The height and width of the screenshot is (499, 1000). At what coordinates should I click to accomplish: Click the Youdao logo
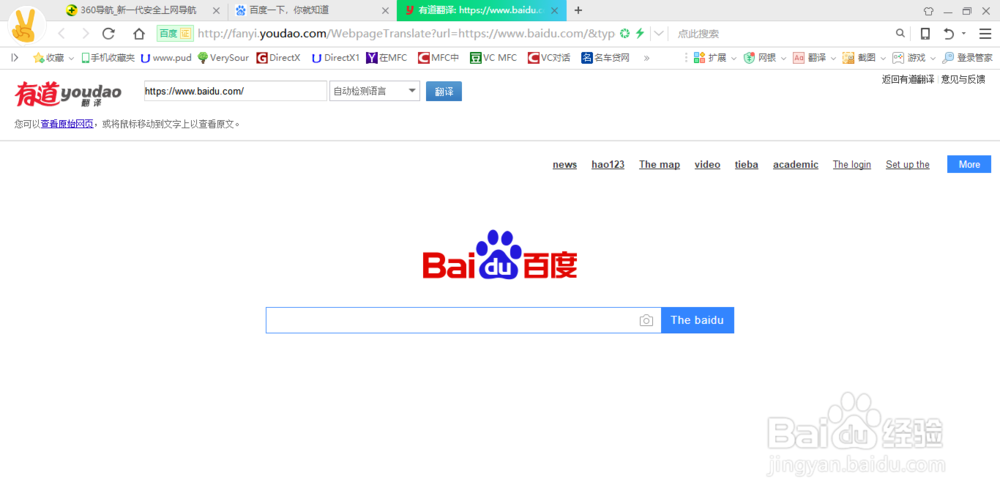coord(68,93)
